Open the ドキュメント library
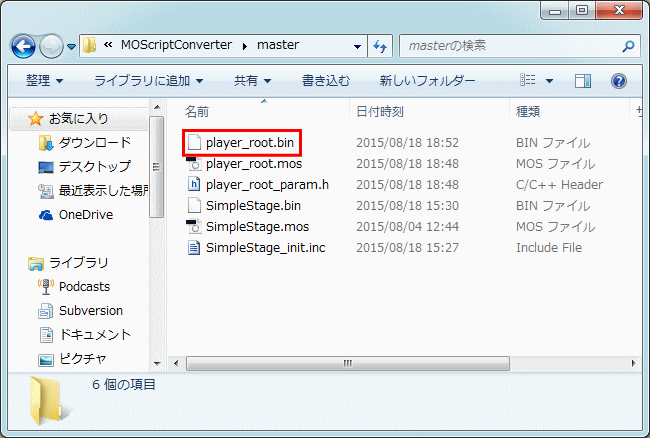The image size is (650, 438). tap(95, 335)
